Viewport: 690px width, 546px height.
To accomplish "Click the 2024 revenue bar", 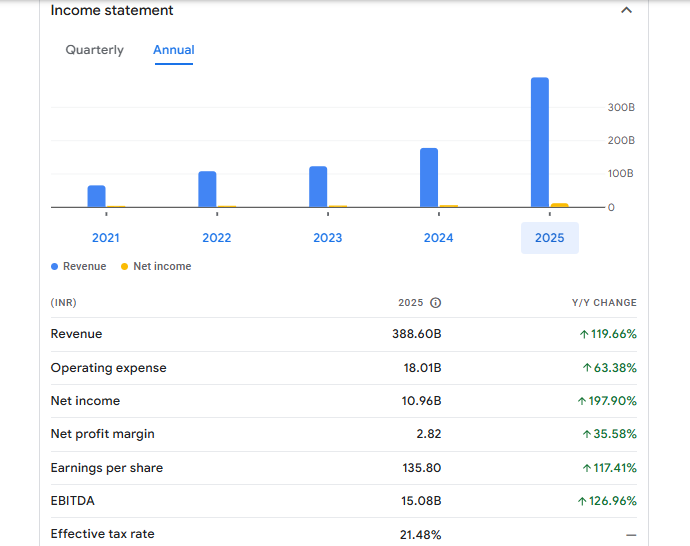I will tap(429, 178).
